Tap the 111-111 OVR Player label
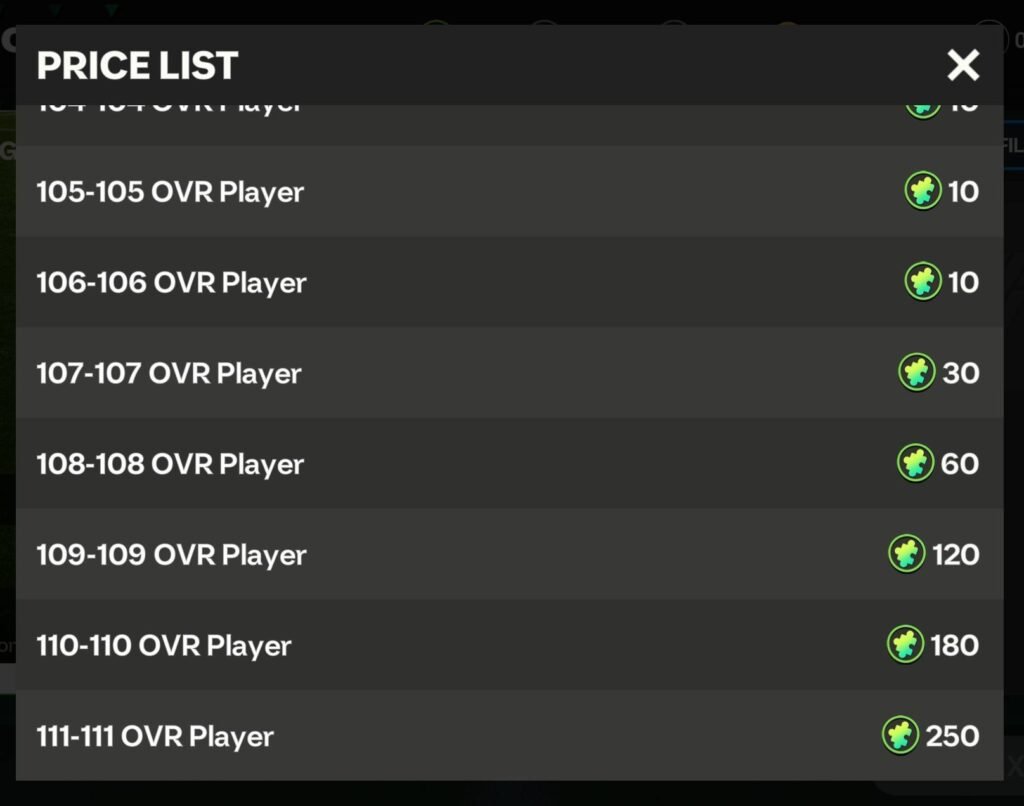The width and height of the screenshot is (1024, 806). point(155,737)
